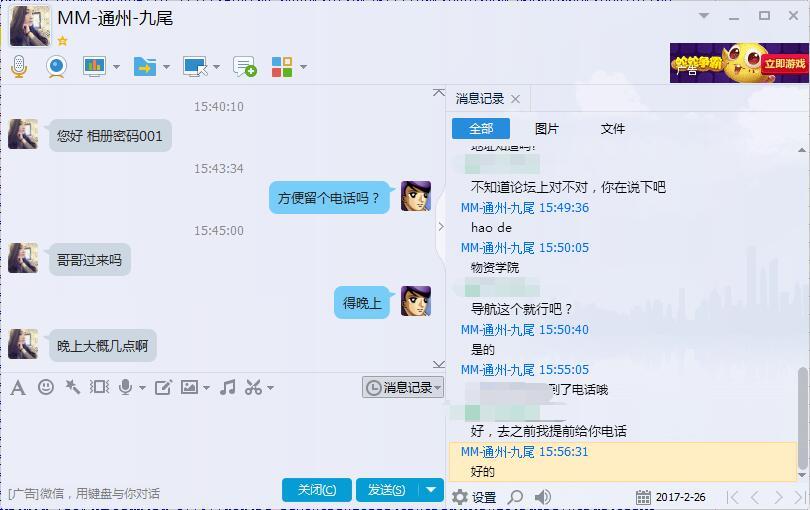Expand the send button options arrow

(x=431, y=489)
